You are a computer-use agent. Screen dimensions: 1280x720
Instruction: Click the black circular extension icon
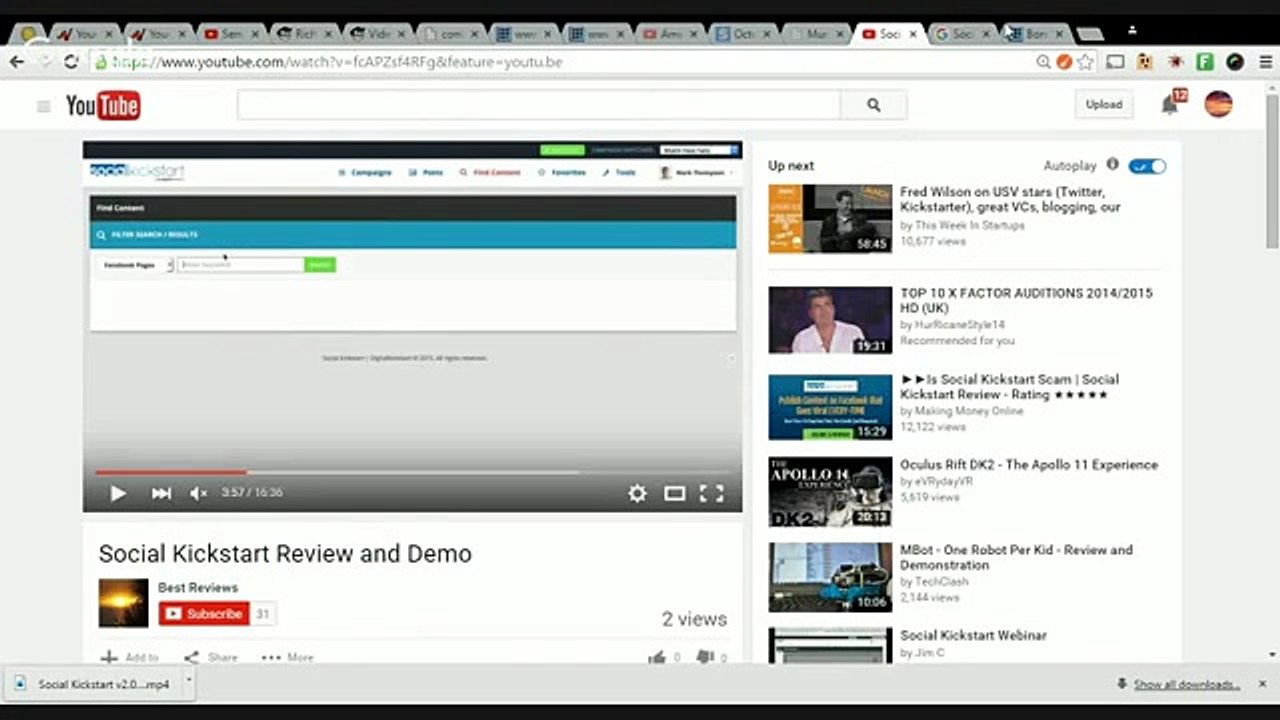[1235, 62]
